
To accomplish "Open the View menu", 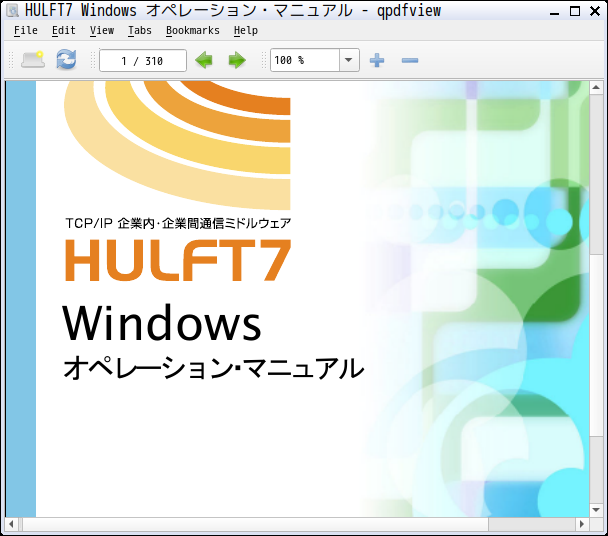I will coord(102,30).
